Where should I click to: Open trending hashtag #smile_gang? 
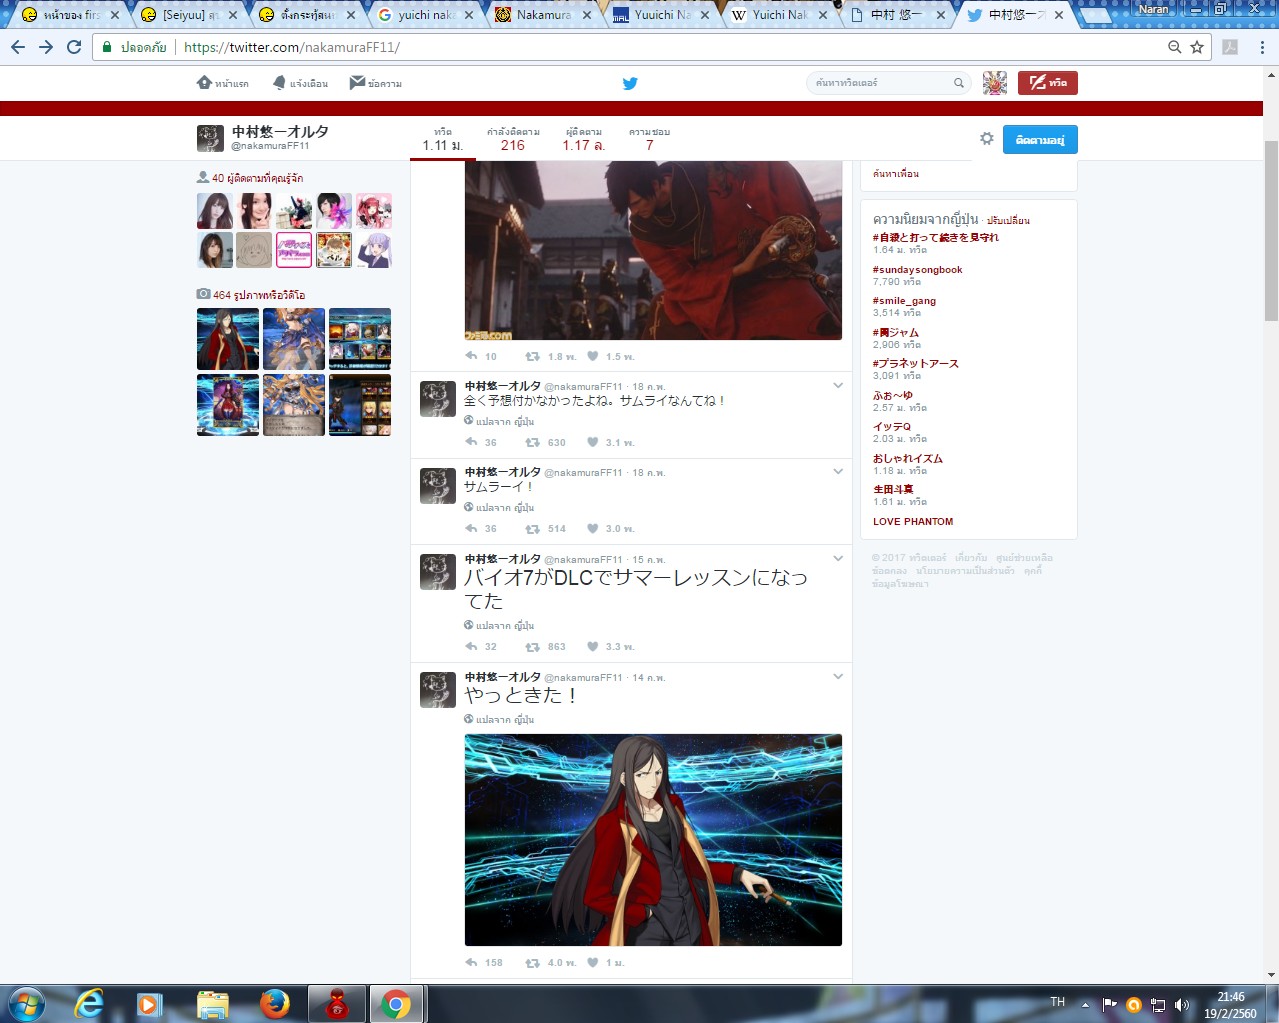tap(904, 301)
